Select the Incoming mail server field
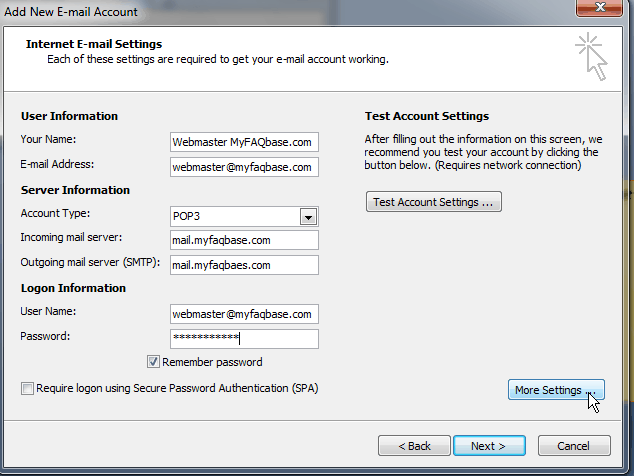The height and width of the screenshot is (476, 634). pos(244,240)
